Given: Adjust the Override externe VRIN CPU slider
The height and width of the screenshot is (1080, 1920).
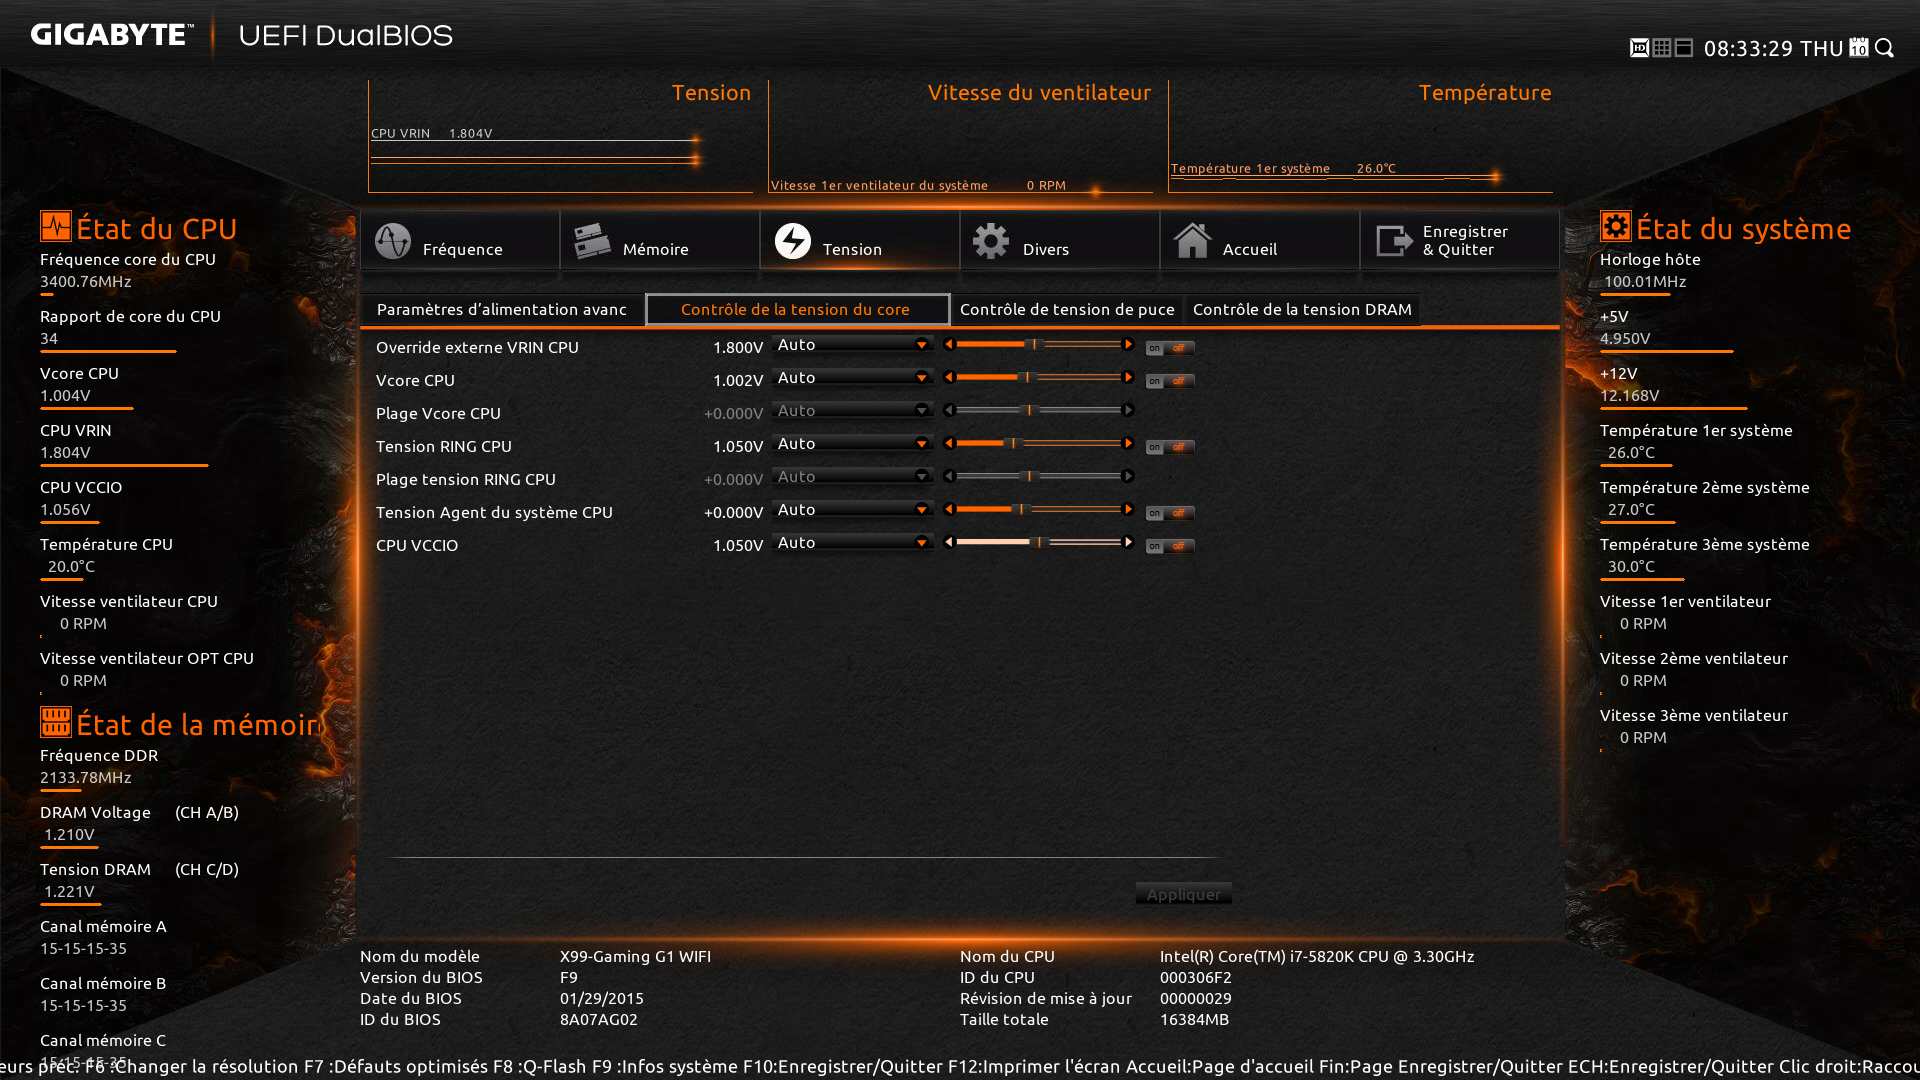Looking at the screenshot, I should 1038,344.
